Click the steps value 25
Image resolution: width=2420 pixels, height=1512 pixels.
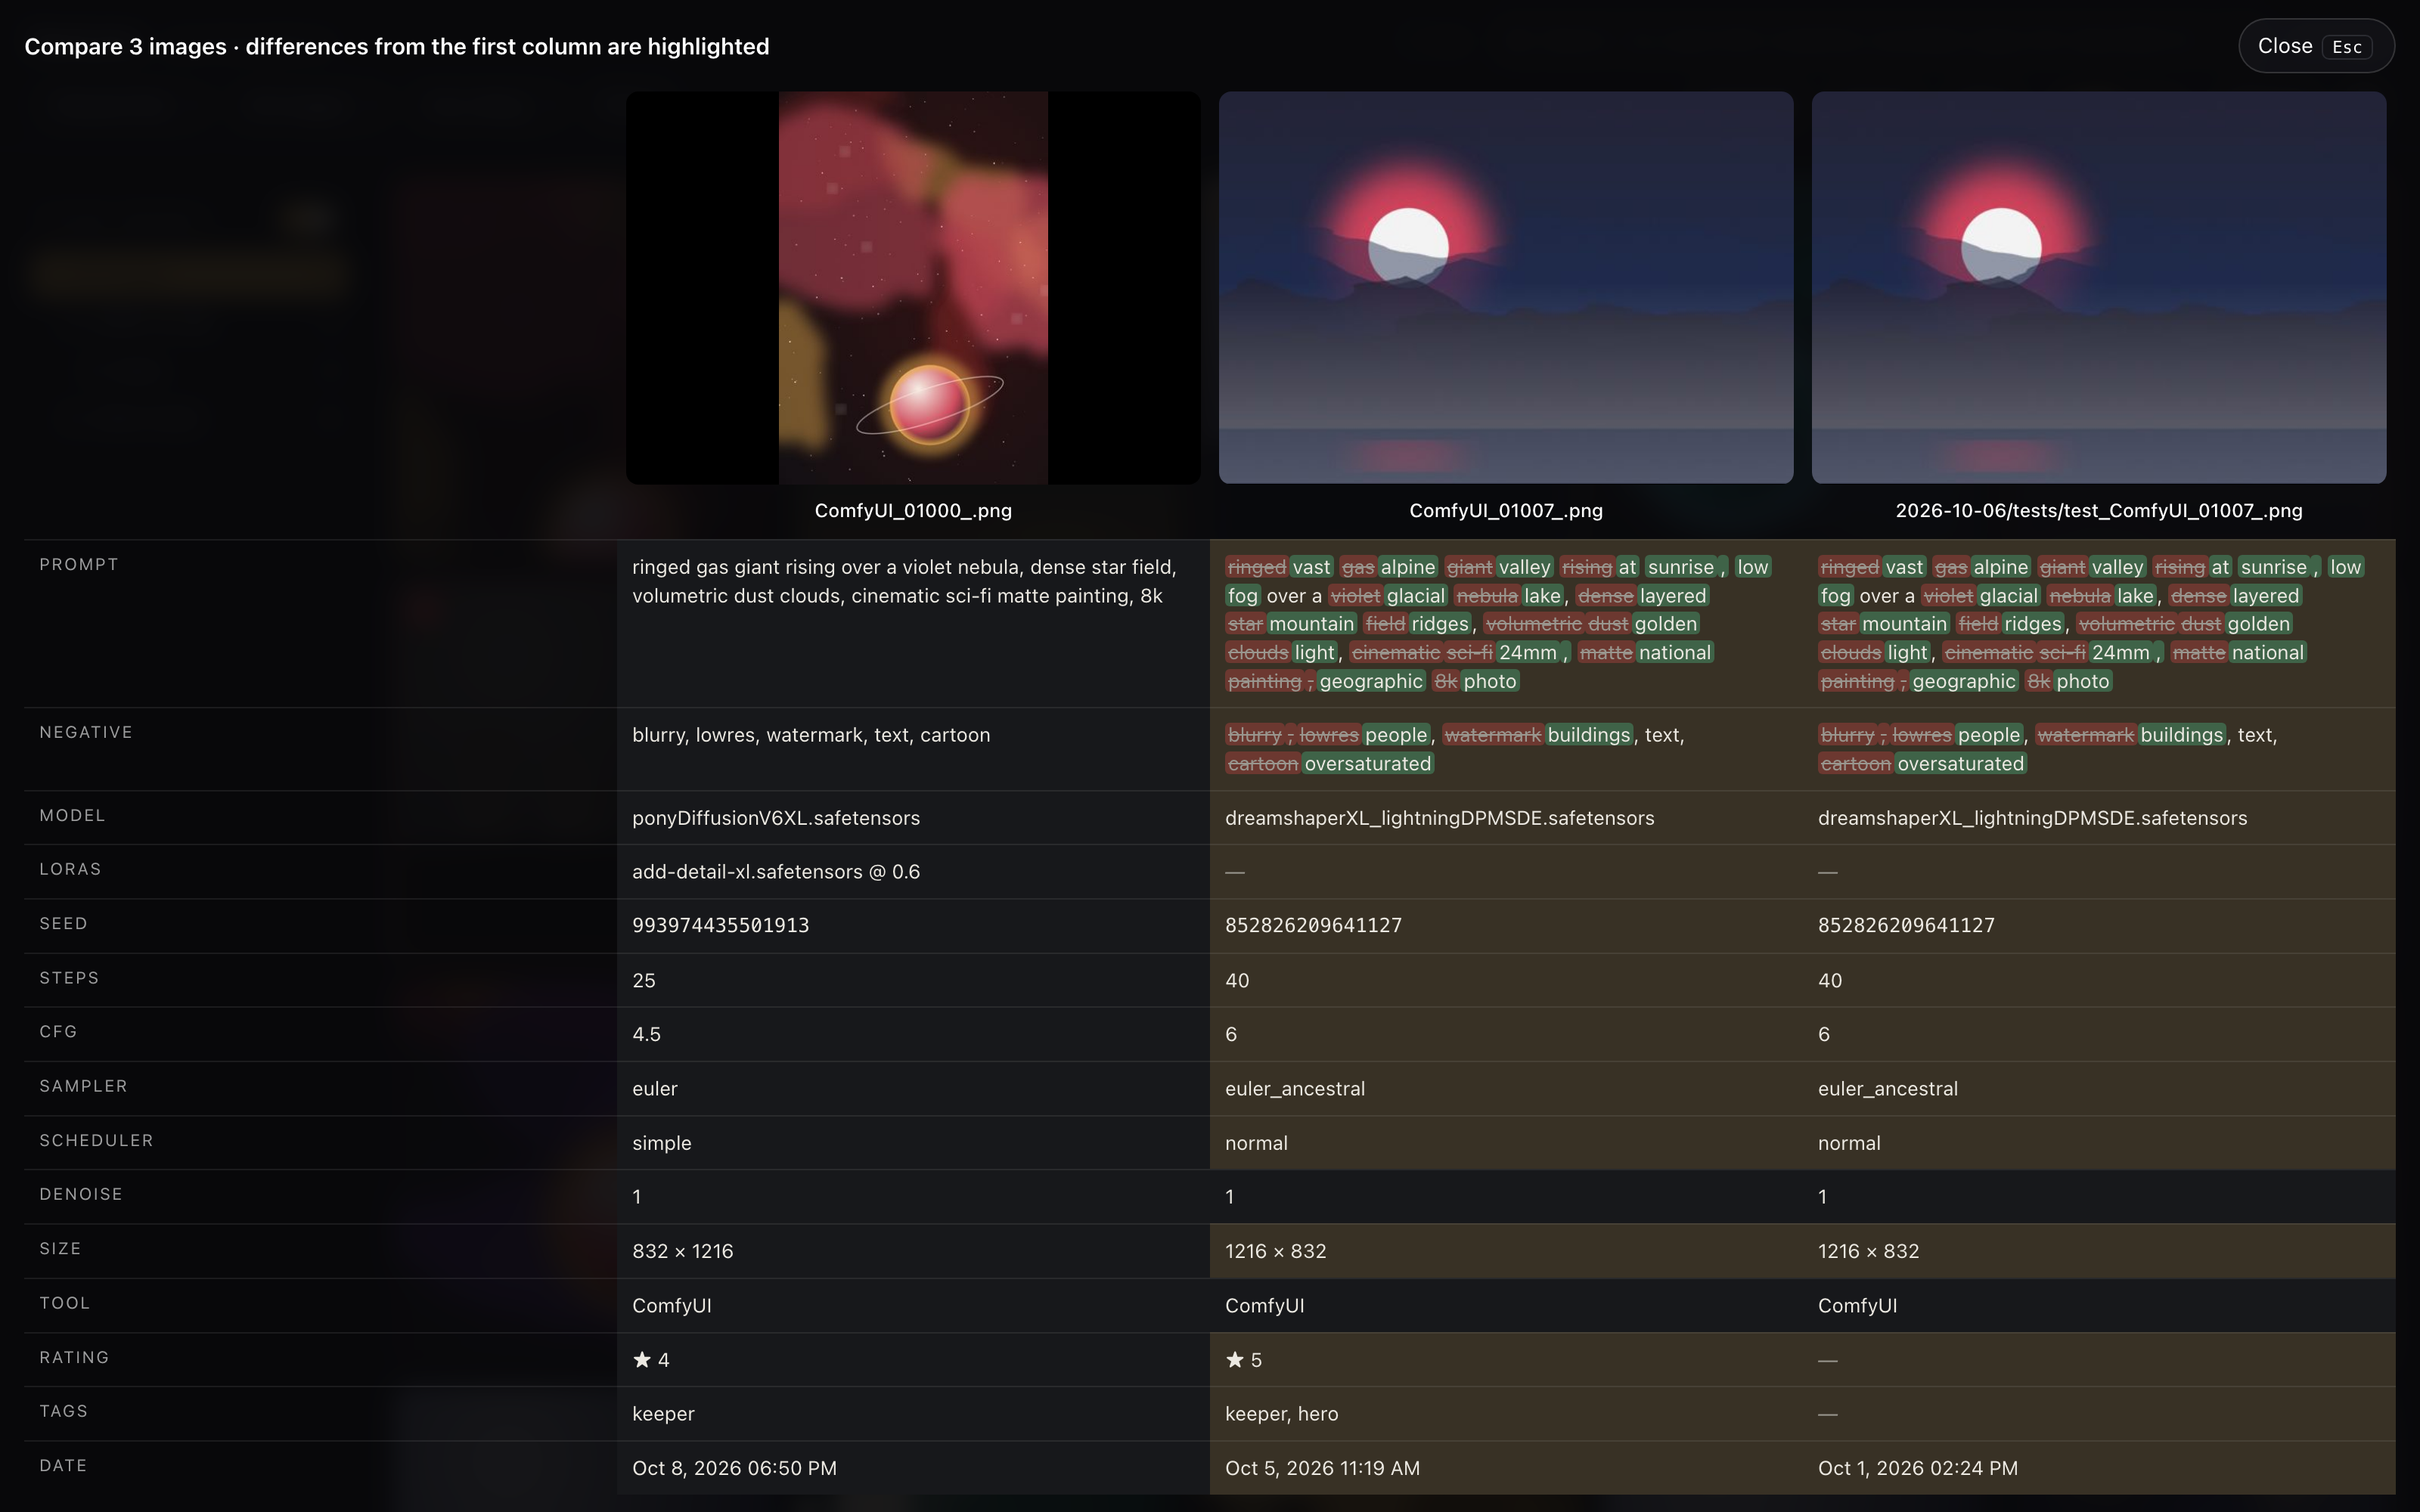pos(644,981)
